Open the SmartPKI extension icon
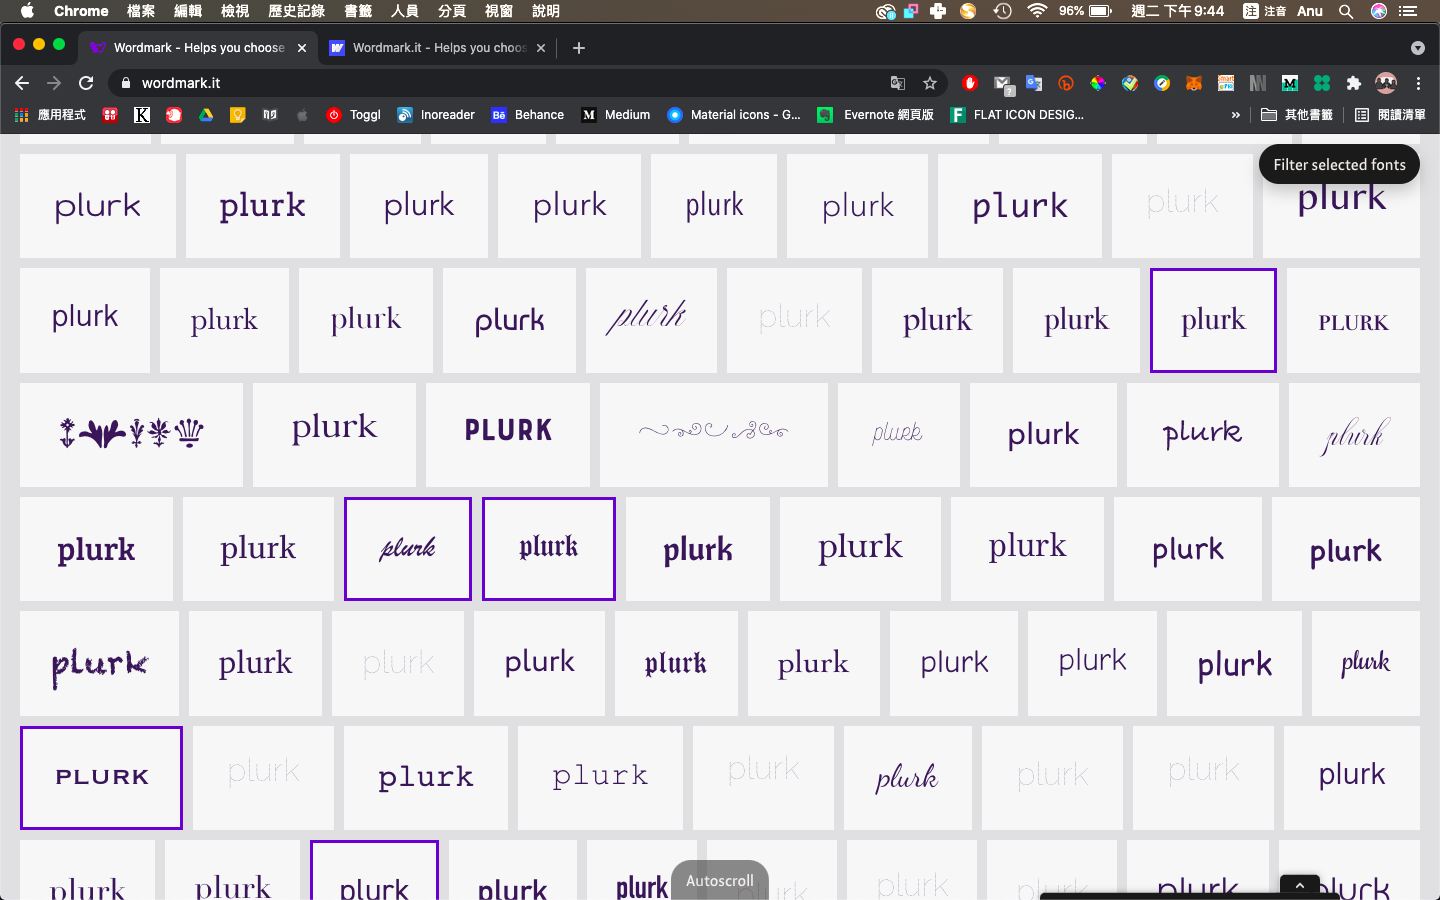 pos(1226,83)
